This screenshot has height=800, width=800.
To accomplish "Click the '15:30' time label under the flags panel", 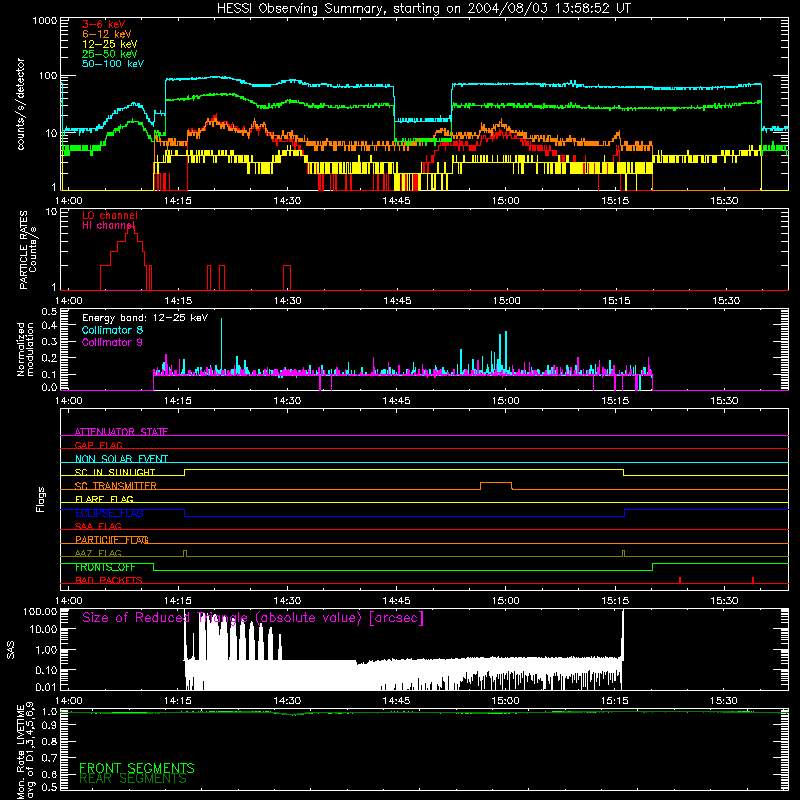I will [724, 601].
